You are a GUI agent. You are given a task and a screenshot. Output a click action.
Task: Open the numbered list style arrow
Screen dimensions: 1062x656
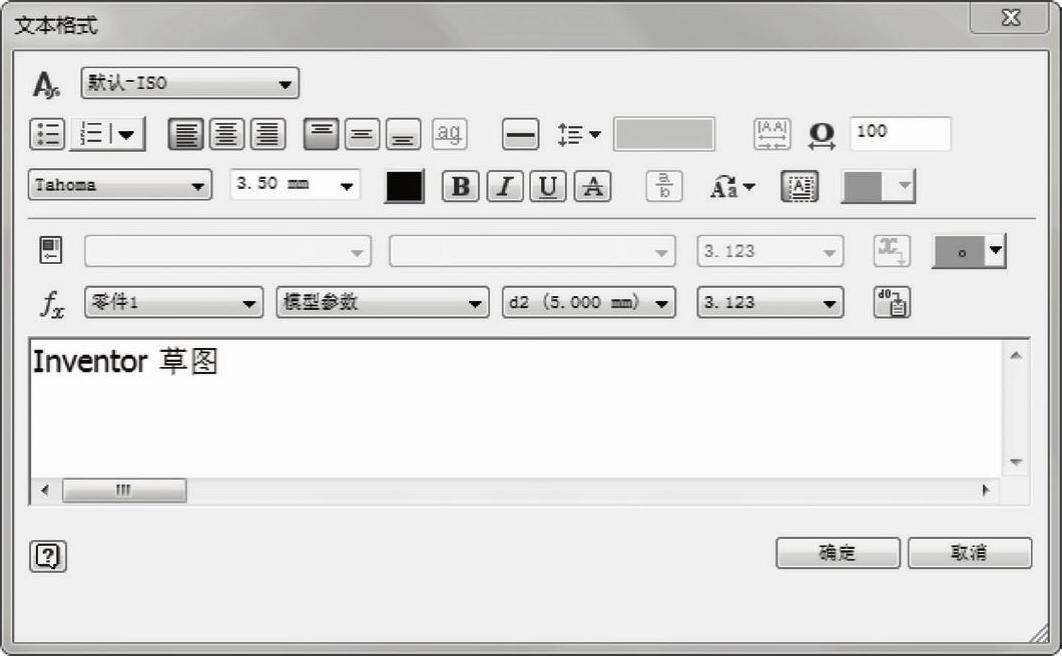(127, 134)
